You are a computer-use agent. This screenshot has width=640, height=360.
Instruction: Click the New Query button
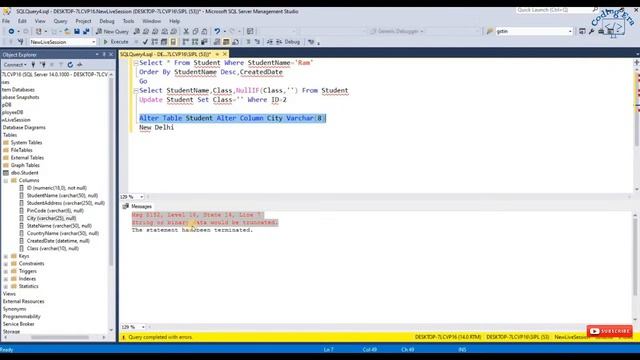tap(112, 31)
